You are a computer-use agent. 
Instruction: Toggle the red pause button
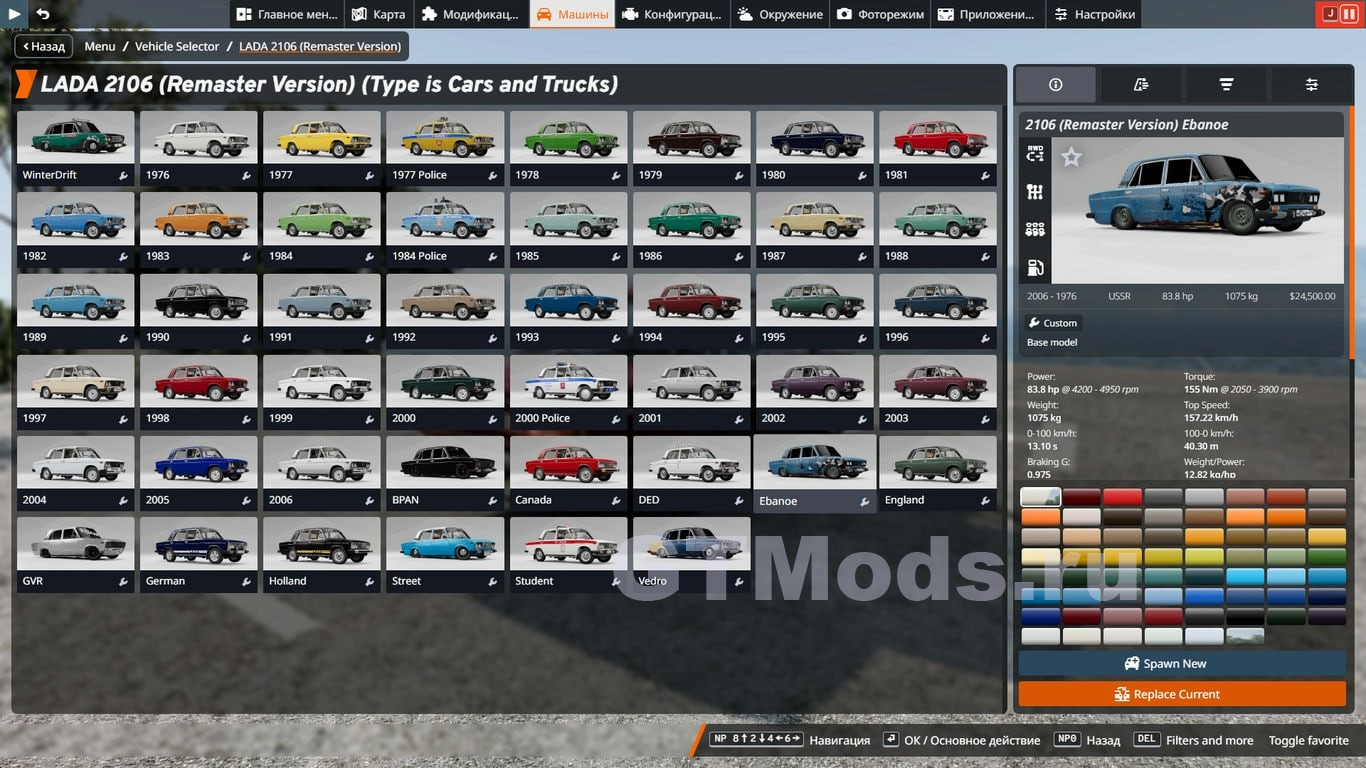[x=1349, y=14]
